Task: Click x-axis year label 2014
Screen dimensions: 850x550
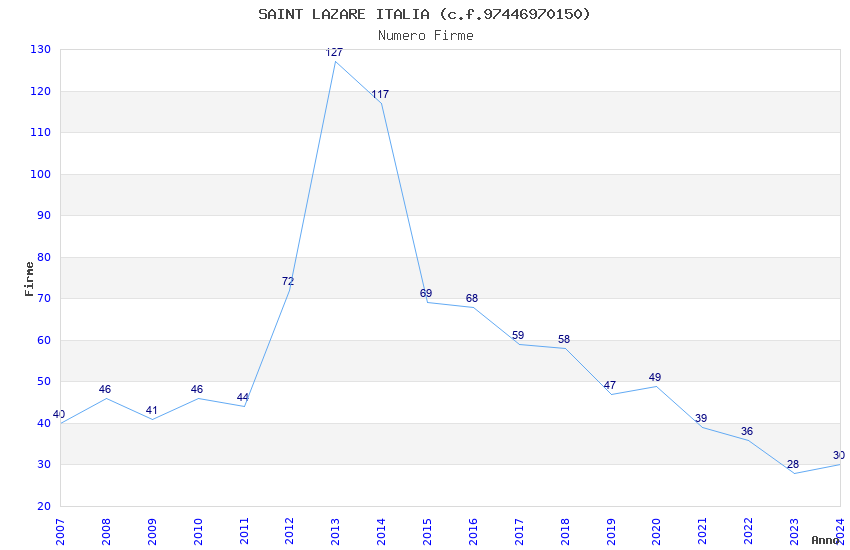Action: coord(381,532)
